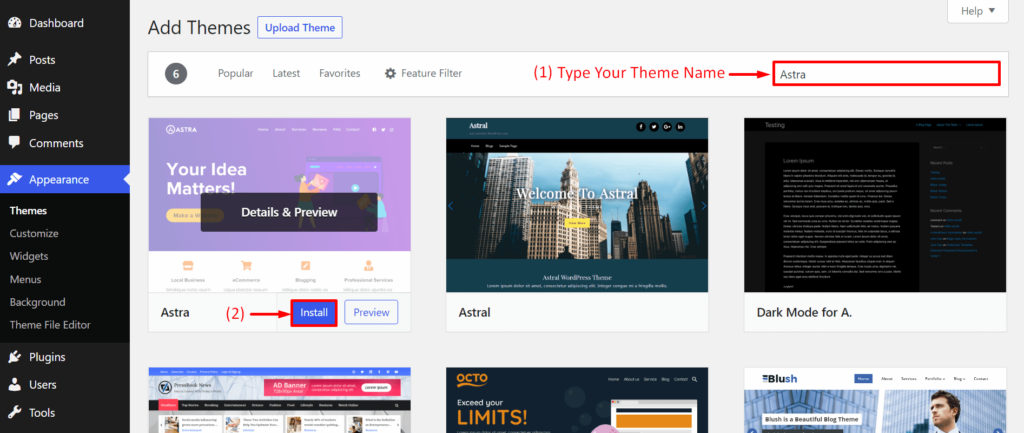
Task: Click the search icon in OCTO preview
Action: click(x=694, y=379)
